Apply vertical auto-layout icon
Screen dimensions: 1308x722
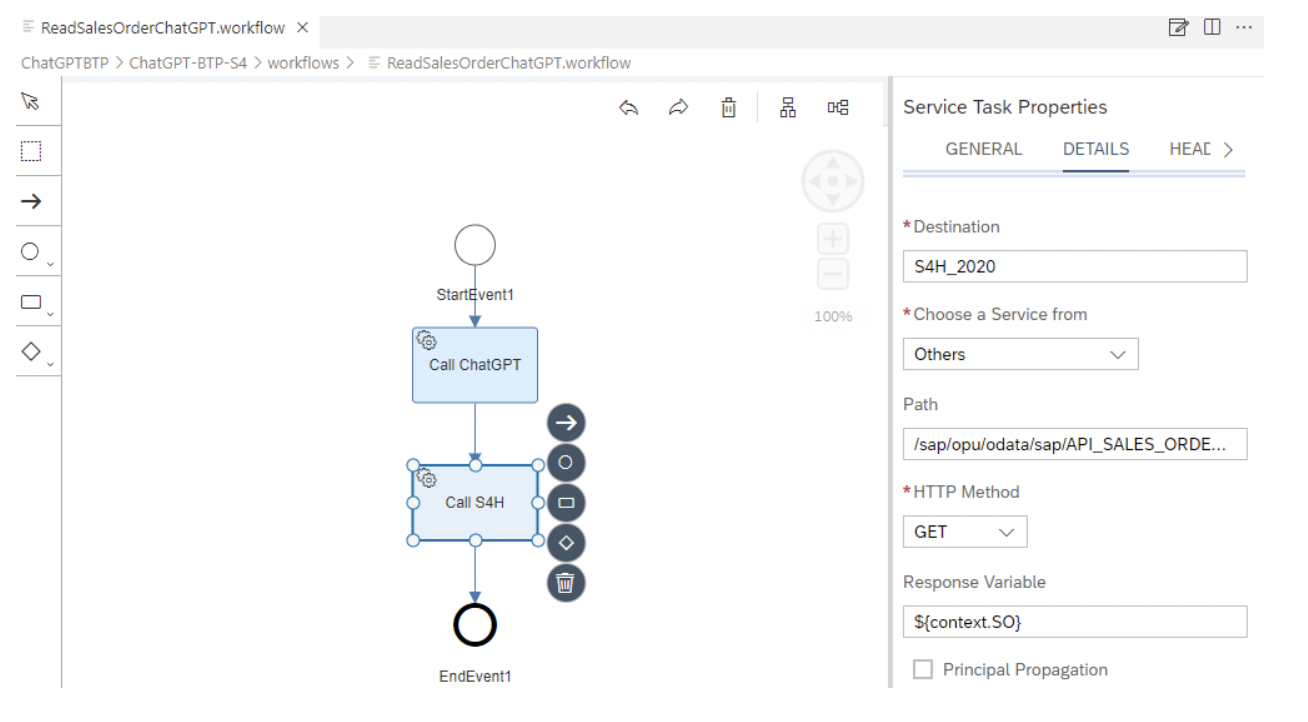pyautogui.click(x=788, y=108)
